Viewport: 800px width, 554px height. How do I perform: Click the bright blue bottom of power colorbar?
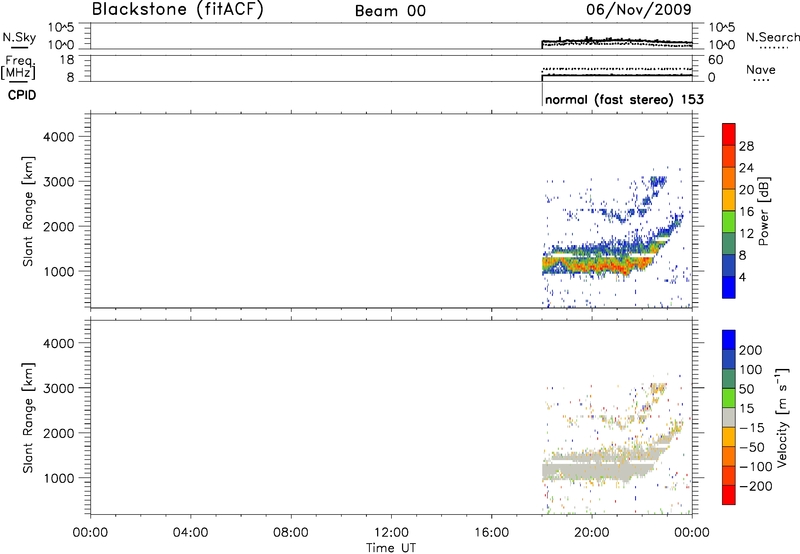(729, 287)
